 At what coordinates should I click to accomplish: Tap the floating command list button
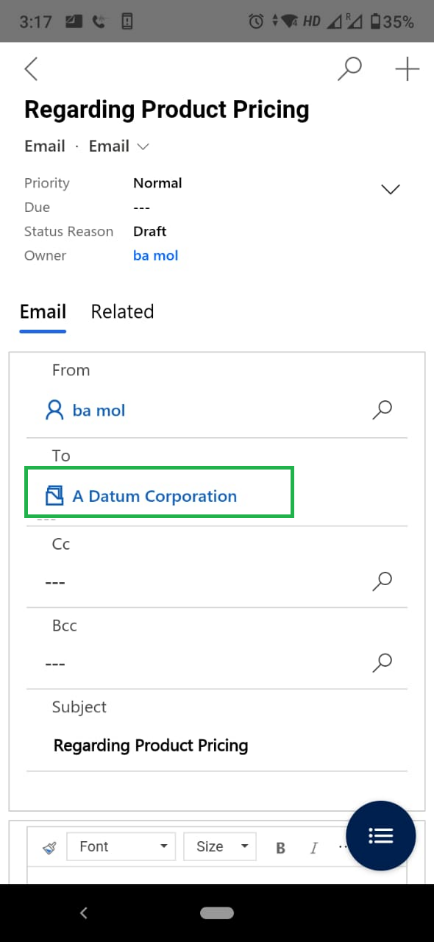click(x=381, y=836)
